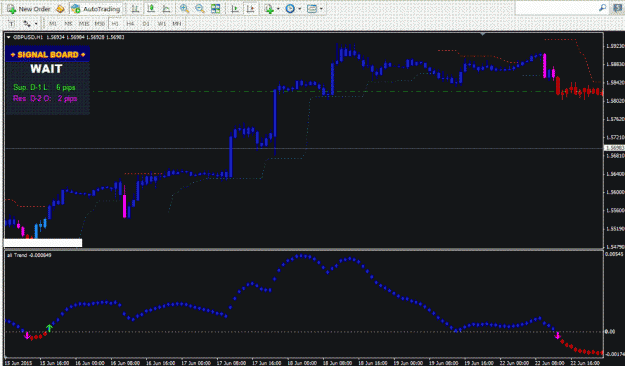Viewport: 625px width, 366px height.
Task: Click the add Indicators icon
Action: coord(269,9)
